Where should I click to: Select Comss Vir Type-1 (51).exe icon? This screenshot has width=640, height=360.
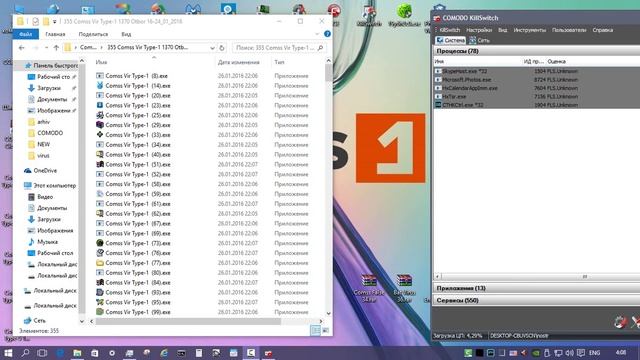point(100,164)
